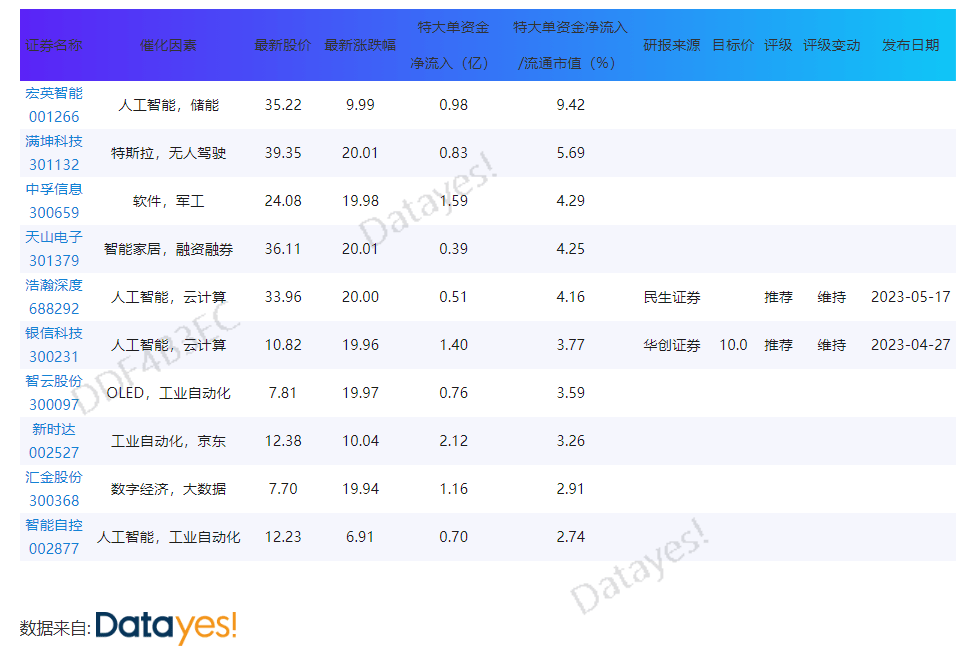The image size is (975, 667).
Task: Open the 汇金股份 300368 stock link
Action: click(54, 489)
